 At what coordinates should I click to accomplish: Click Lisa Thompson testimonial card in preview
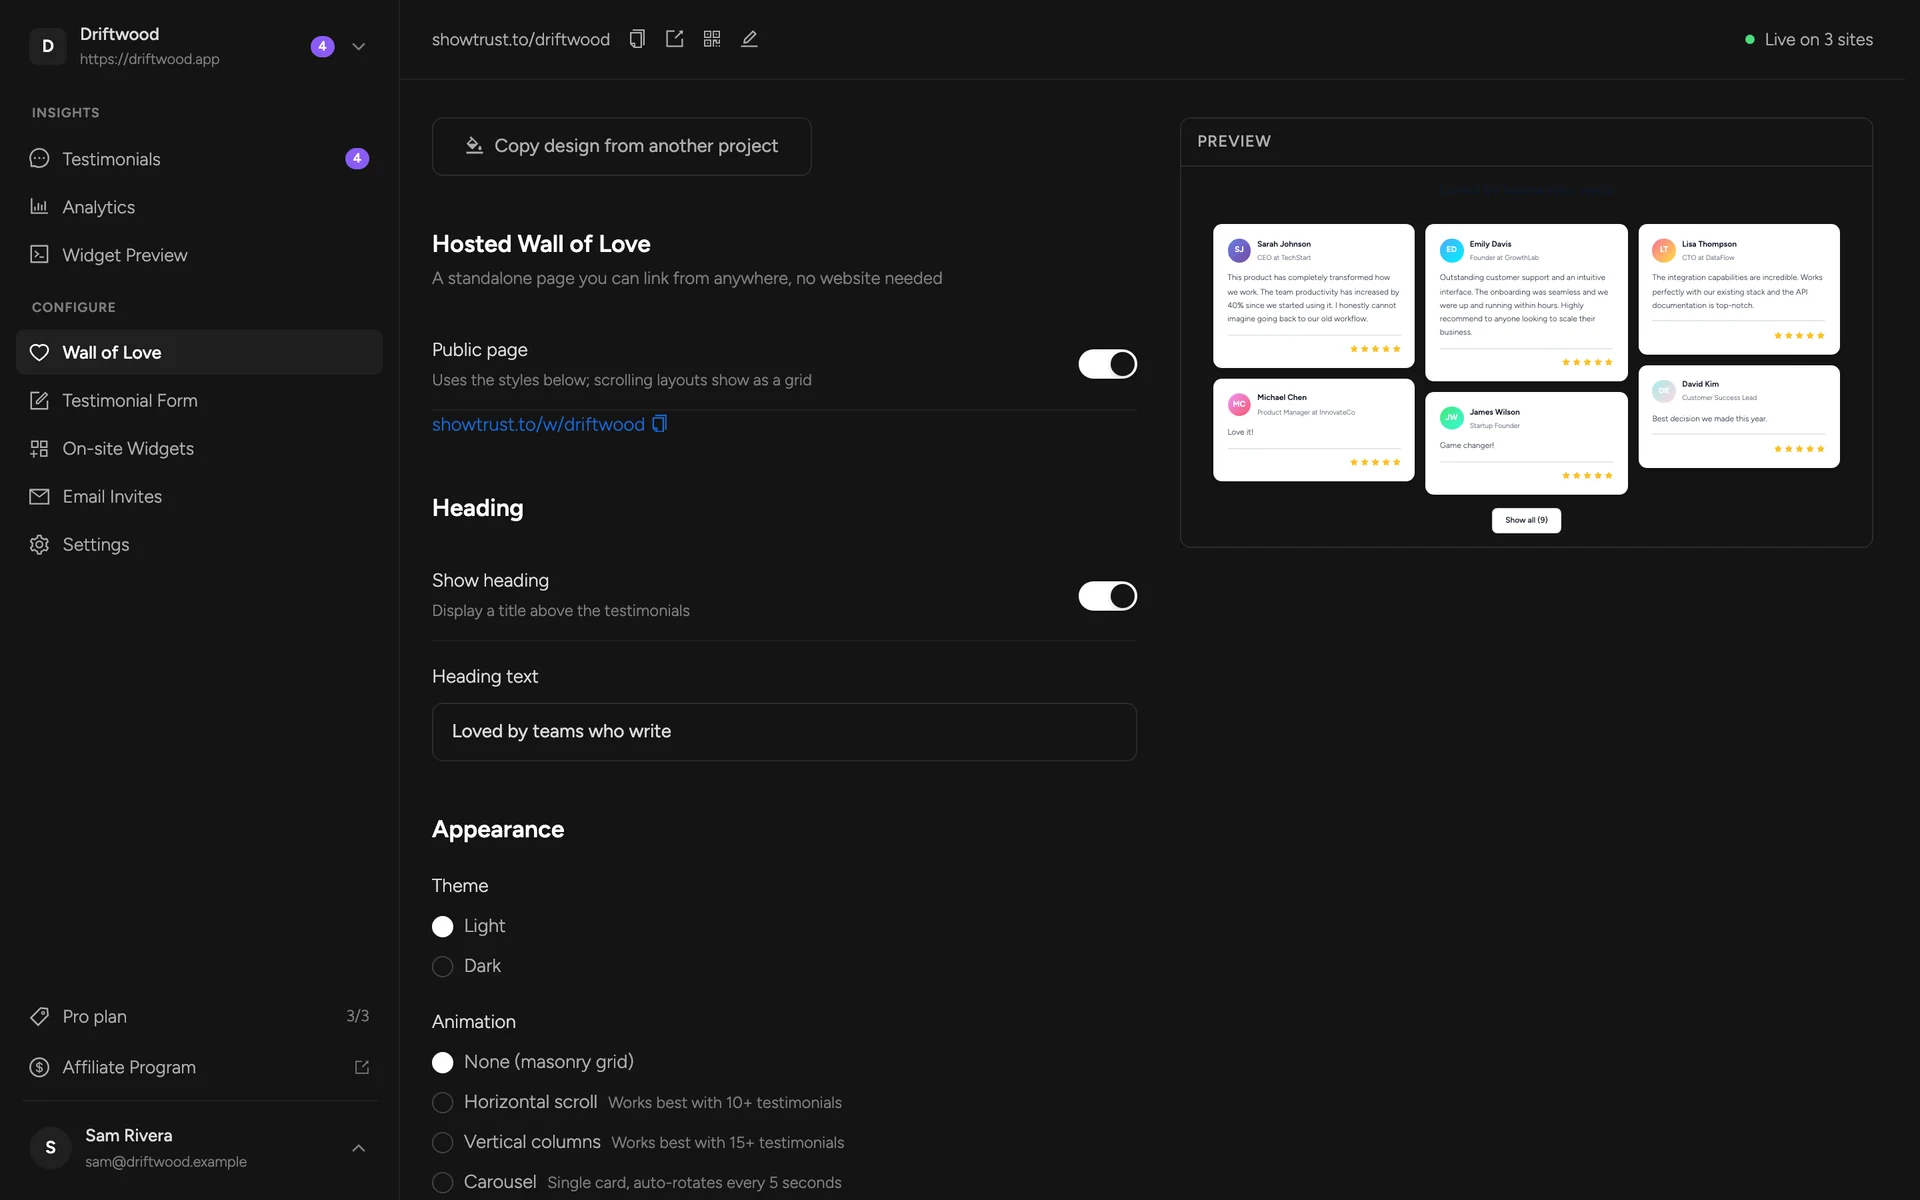(1739, 289)
